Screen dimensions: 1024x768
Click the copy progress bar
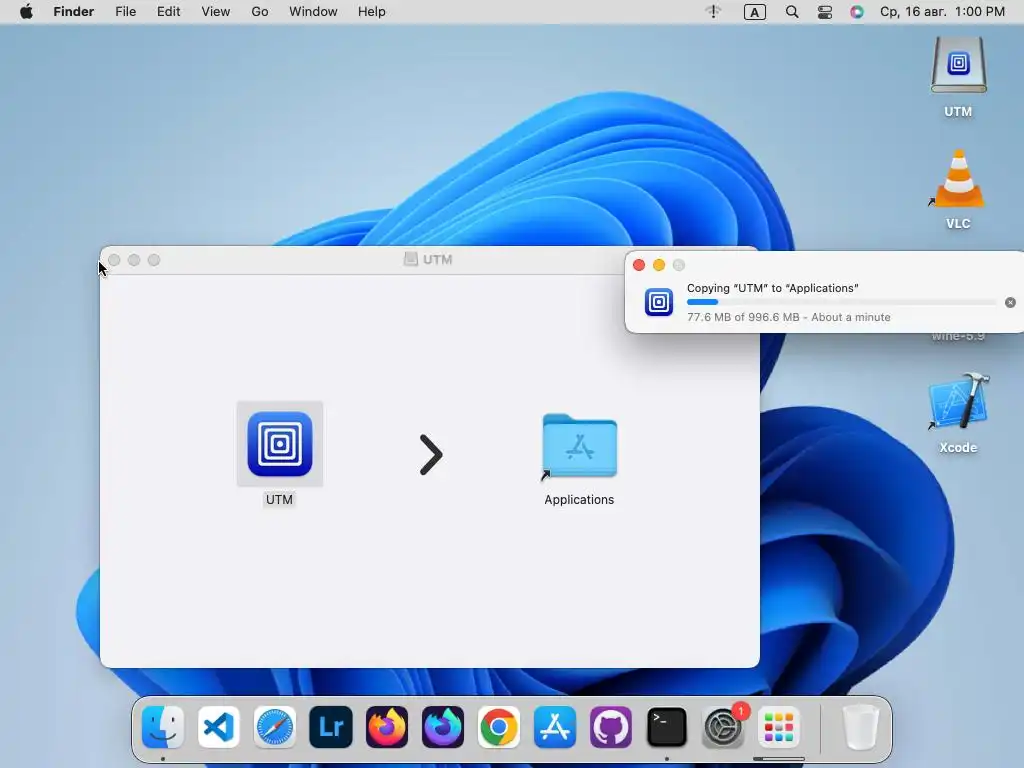point(841,302)
